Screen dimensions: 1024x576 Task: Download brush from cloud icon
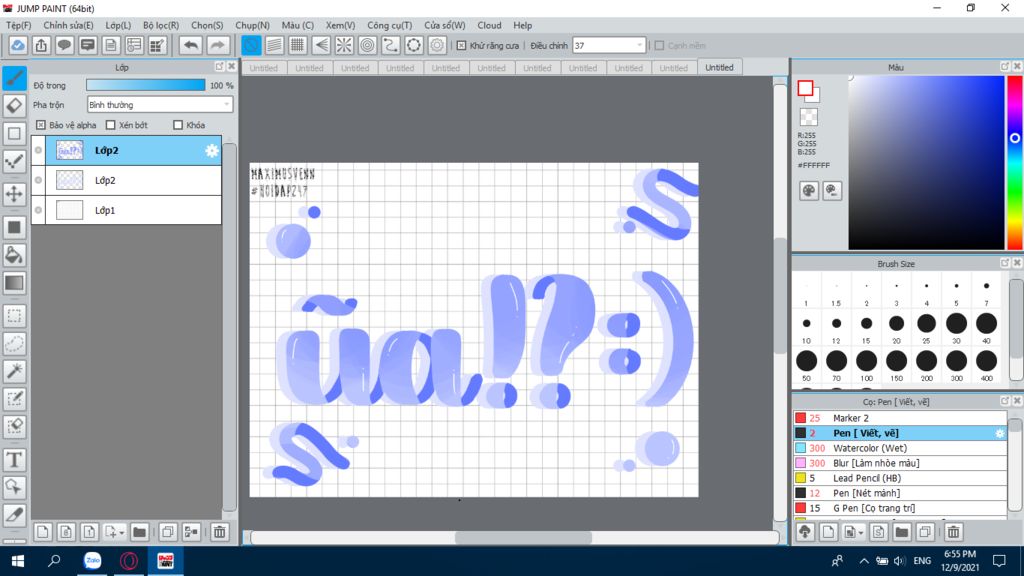click(805, 532)
